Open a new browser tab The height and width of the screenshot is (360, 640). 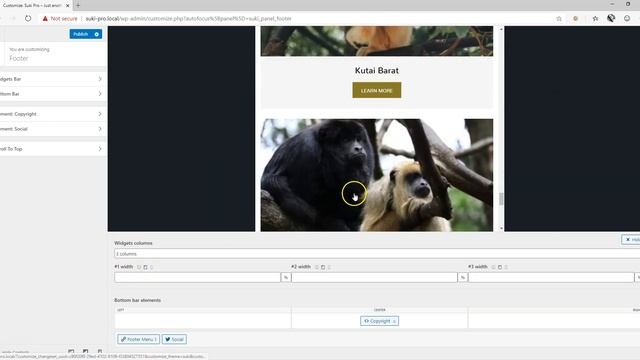(x=78, y=5)
